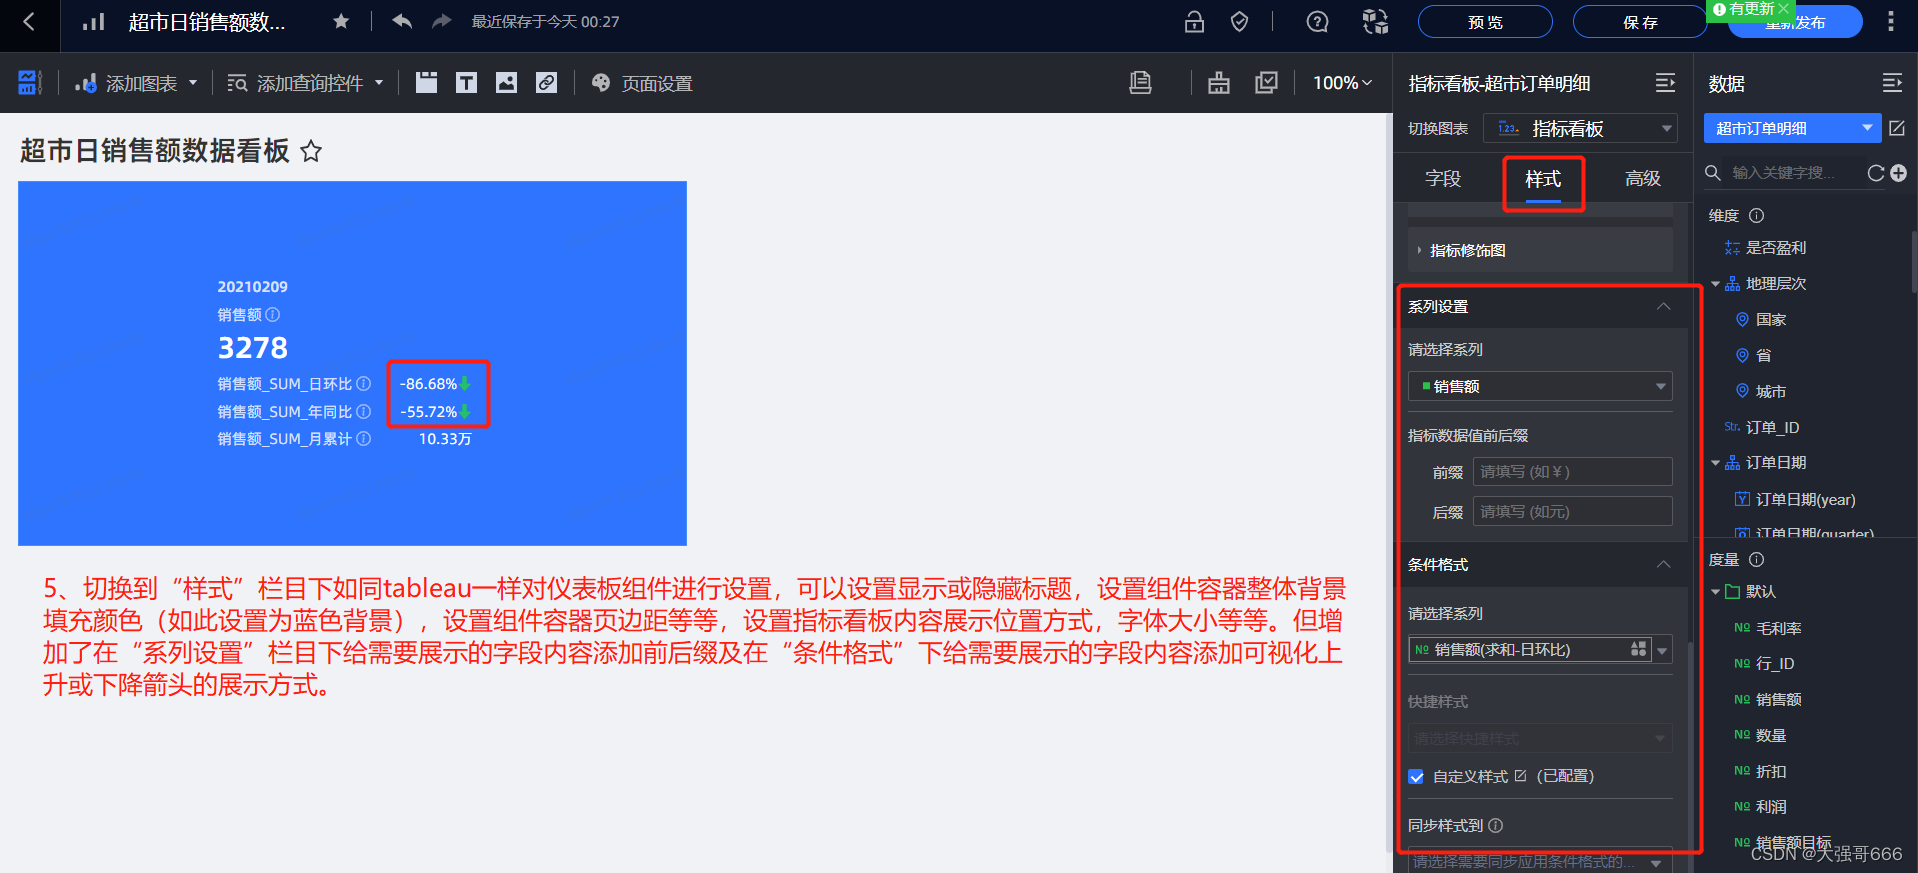Viewport: 1918px width, 873px height.
Task: Fill in the 前缀 prefix field
Action: [x=1572, y=472]
